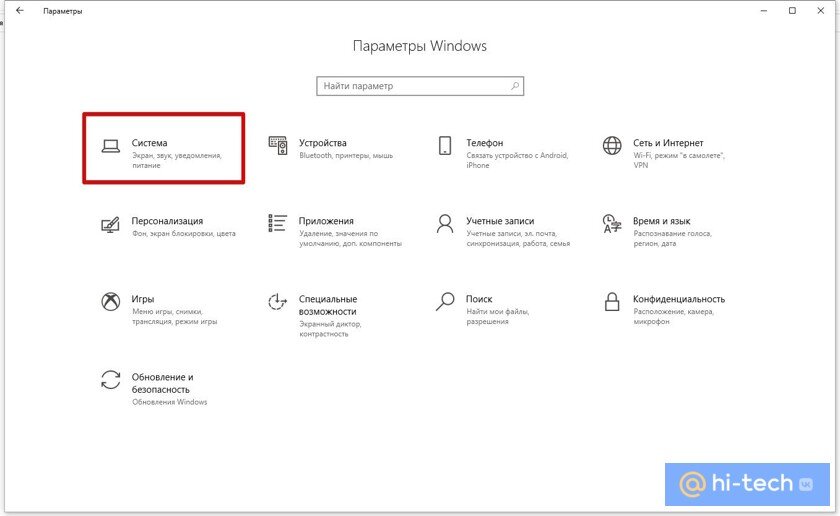This screenshot has height=516, width=840.
Task: Click description 'Меню игры, снимки, трансляция'
Action: pyautogui.click(x=175, y=317)
